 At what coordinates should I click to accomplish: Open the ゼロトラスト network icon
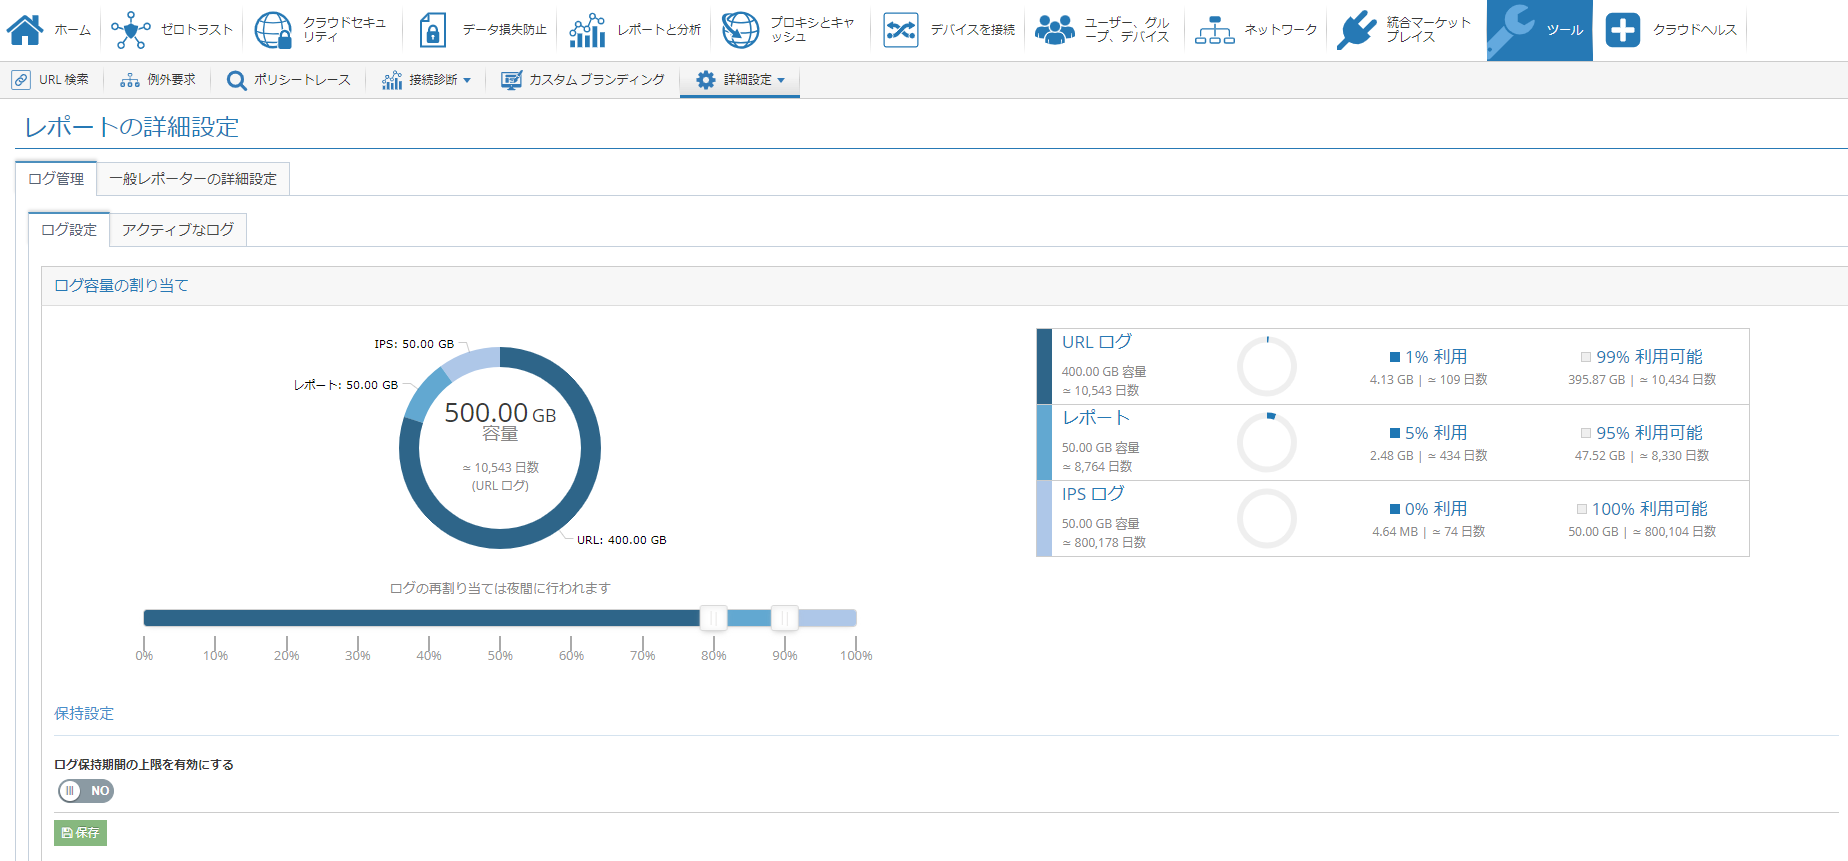[131, 30]
